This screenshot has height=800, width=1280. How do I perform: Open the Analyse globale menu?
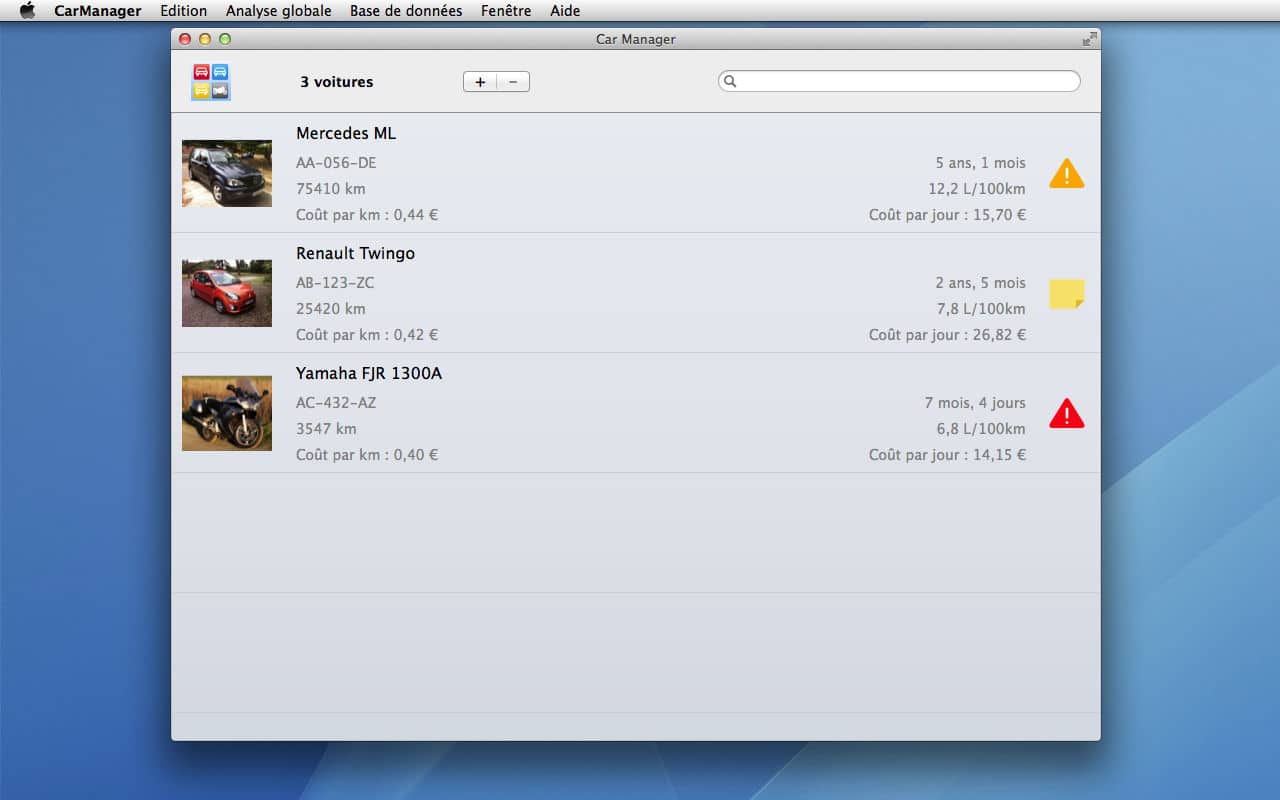point(279,11)
